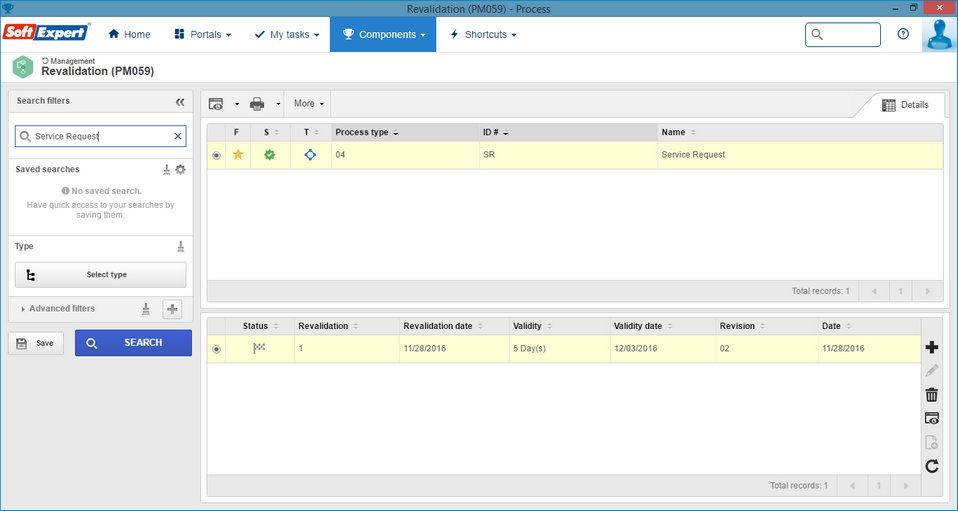Open the Portals menu
This screenshot has height=511, width=958.
202,34
